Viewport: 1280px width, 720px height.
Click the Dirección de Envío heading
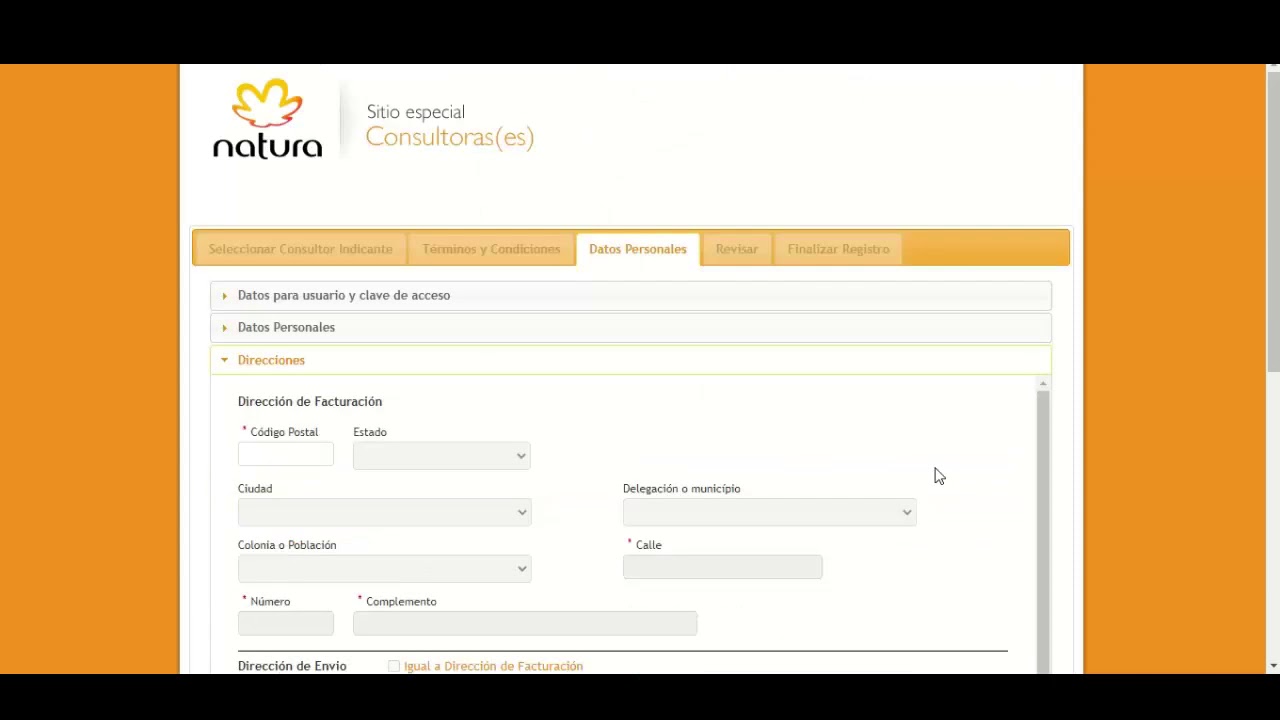292,666
